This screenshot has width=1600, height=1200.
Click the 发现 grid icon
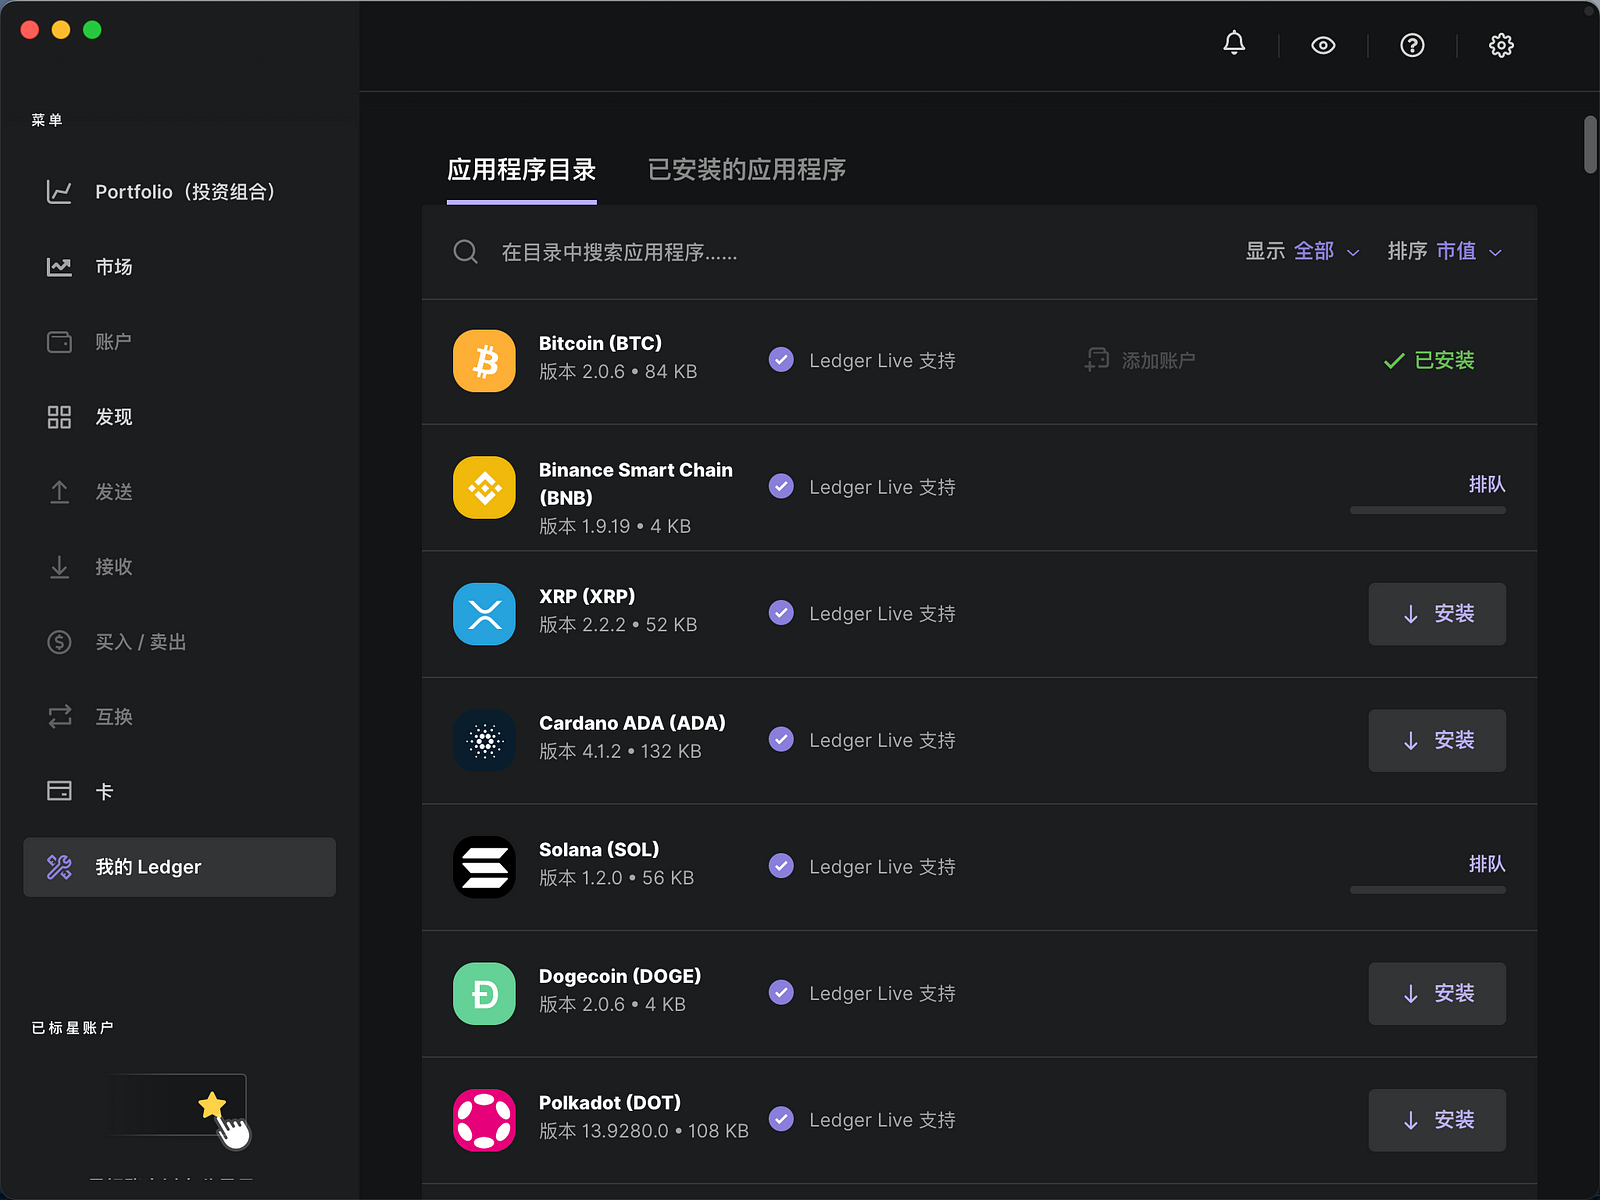tap(59, 417)
